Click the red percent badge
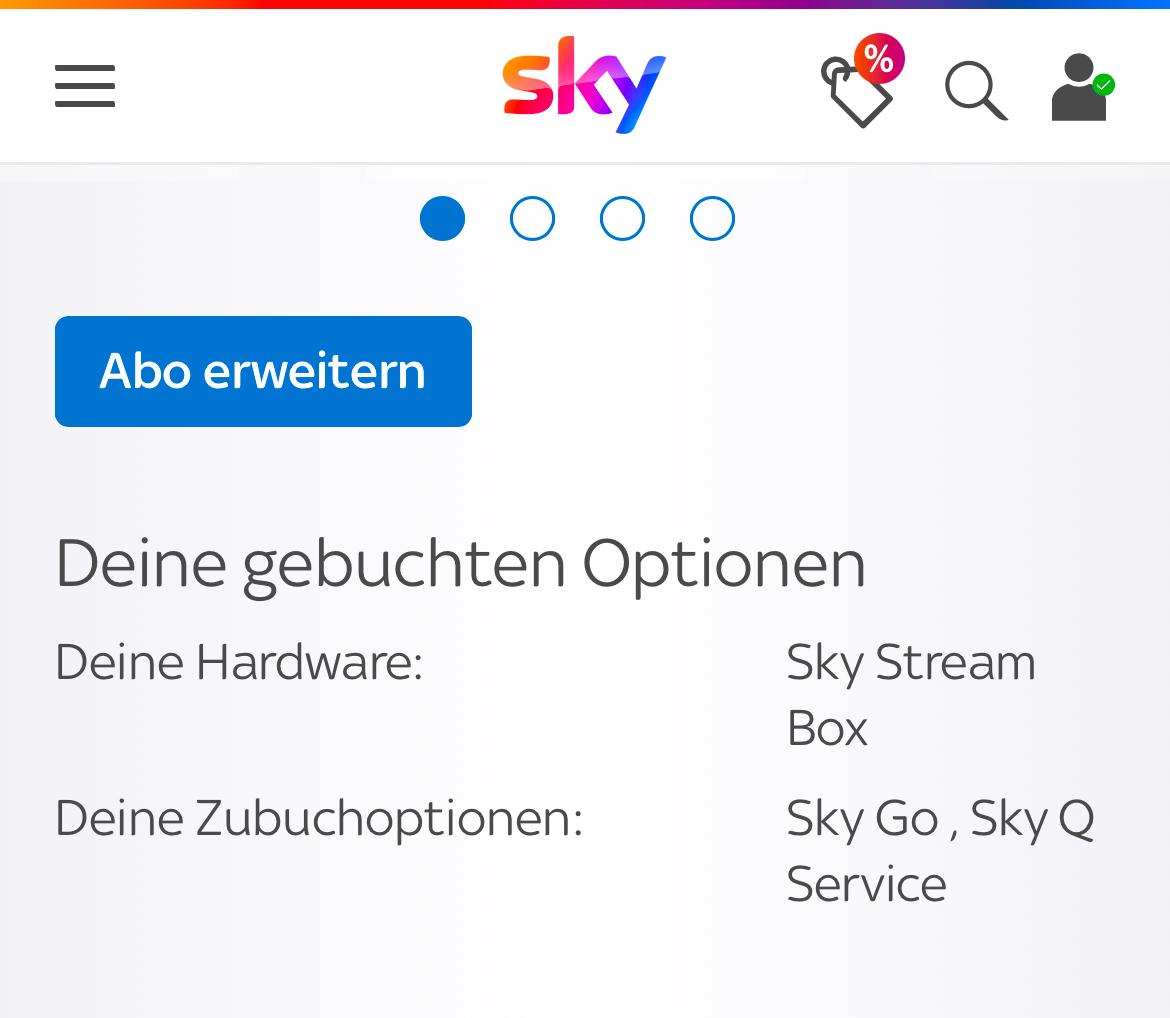This screenshot has height=1018, width=1170. pos(879,58)
